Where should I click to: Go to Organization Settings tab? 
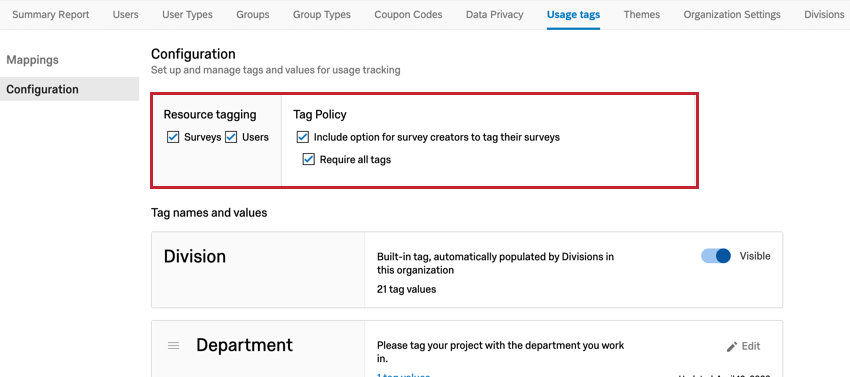[732, 15]
